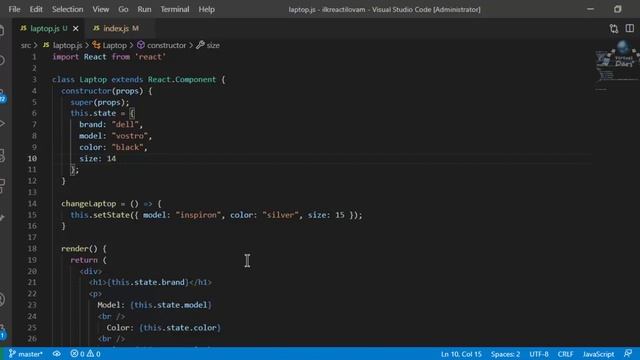Click the "return (" line
Image resolution: width=640 pixels, height=360 pixels.
click(88, 260)
